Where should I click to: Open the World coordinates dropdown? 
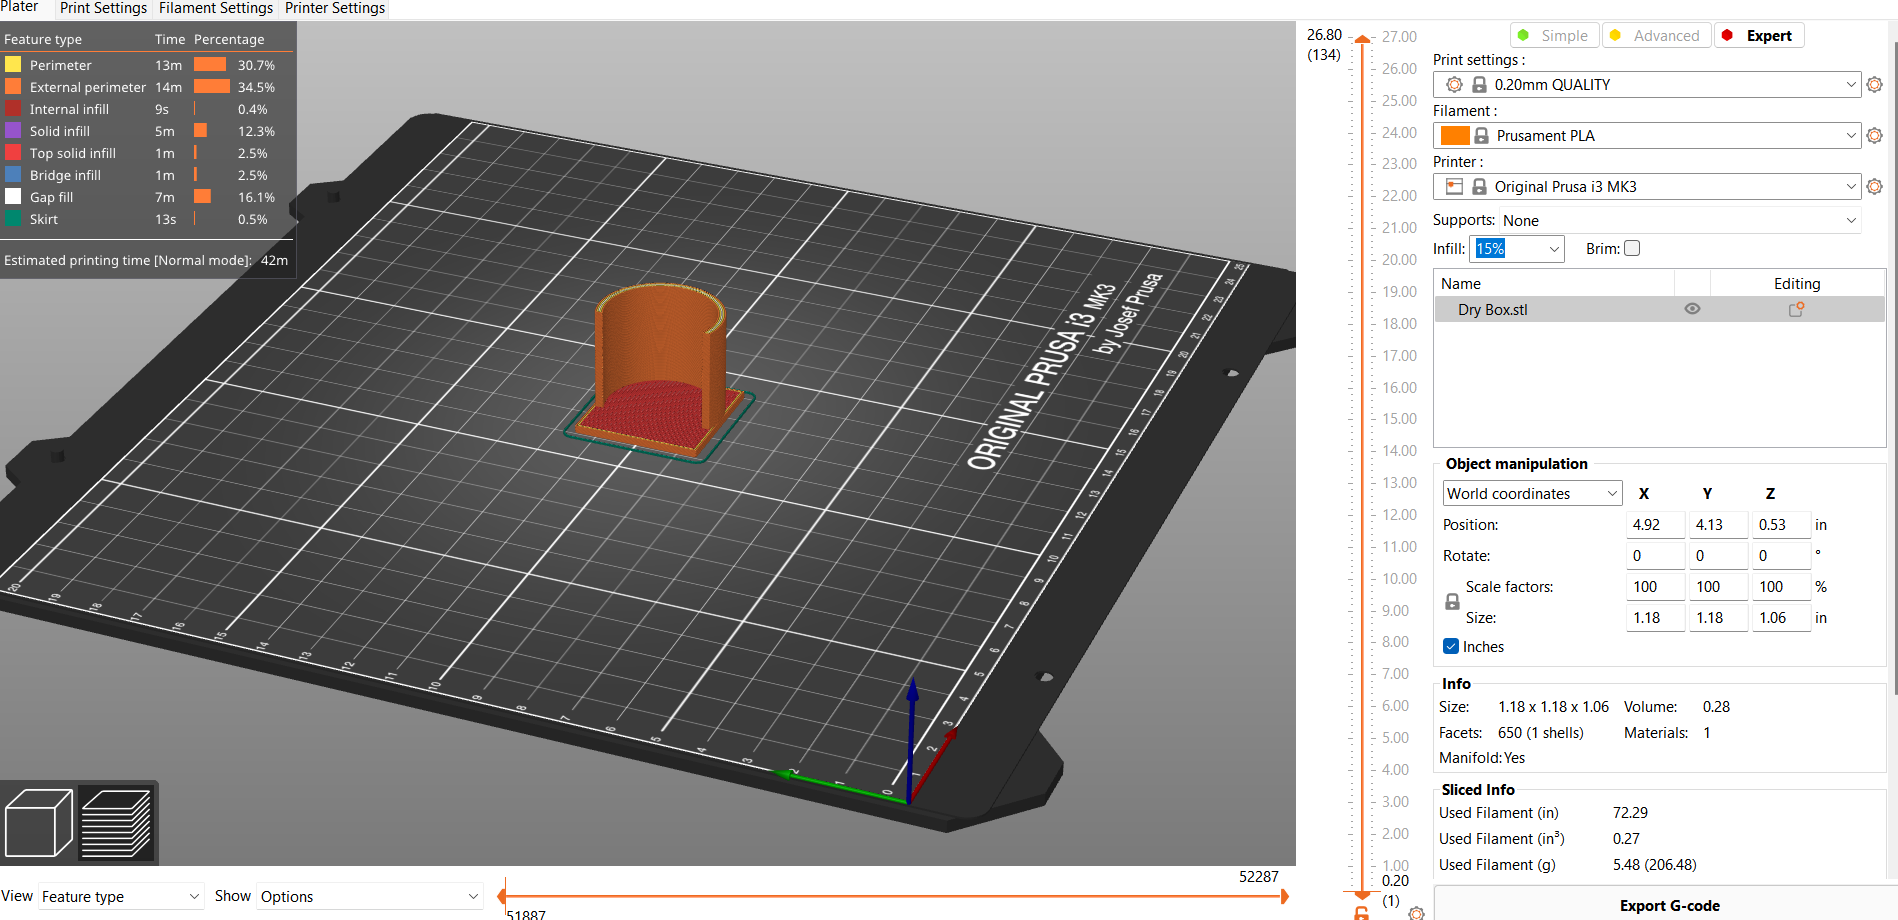point(1531,493)
